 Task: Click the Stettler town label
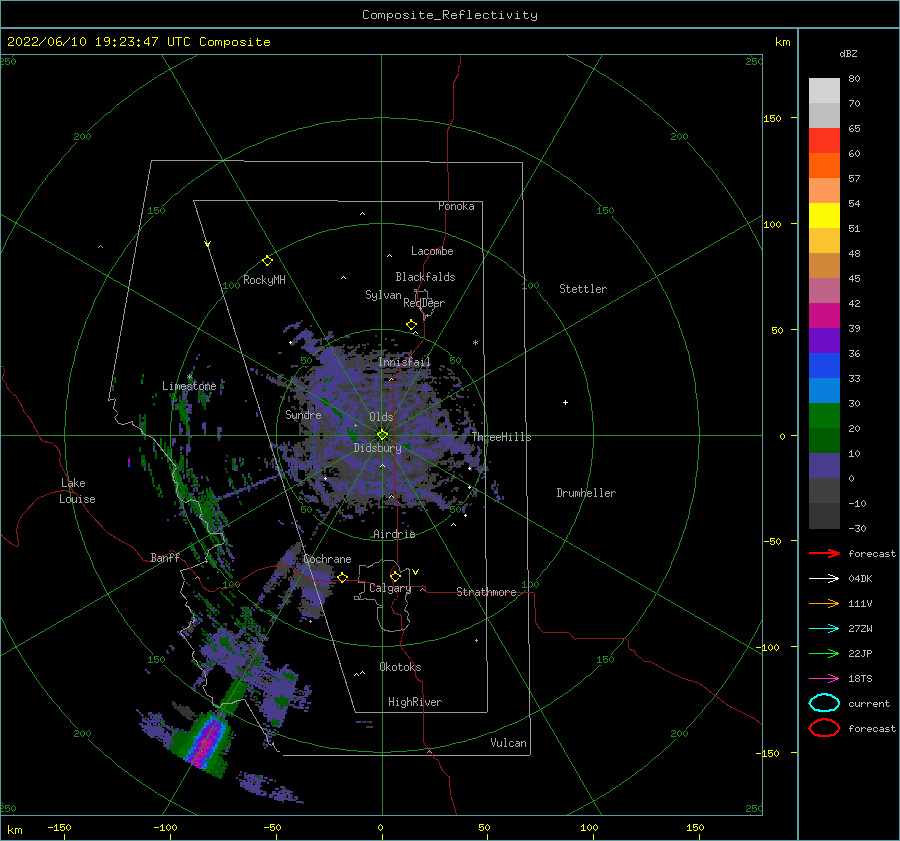[x=583, y=289]
